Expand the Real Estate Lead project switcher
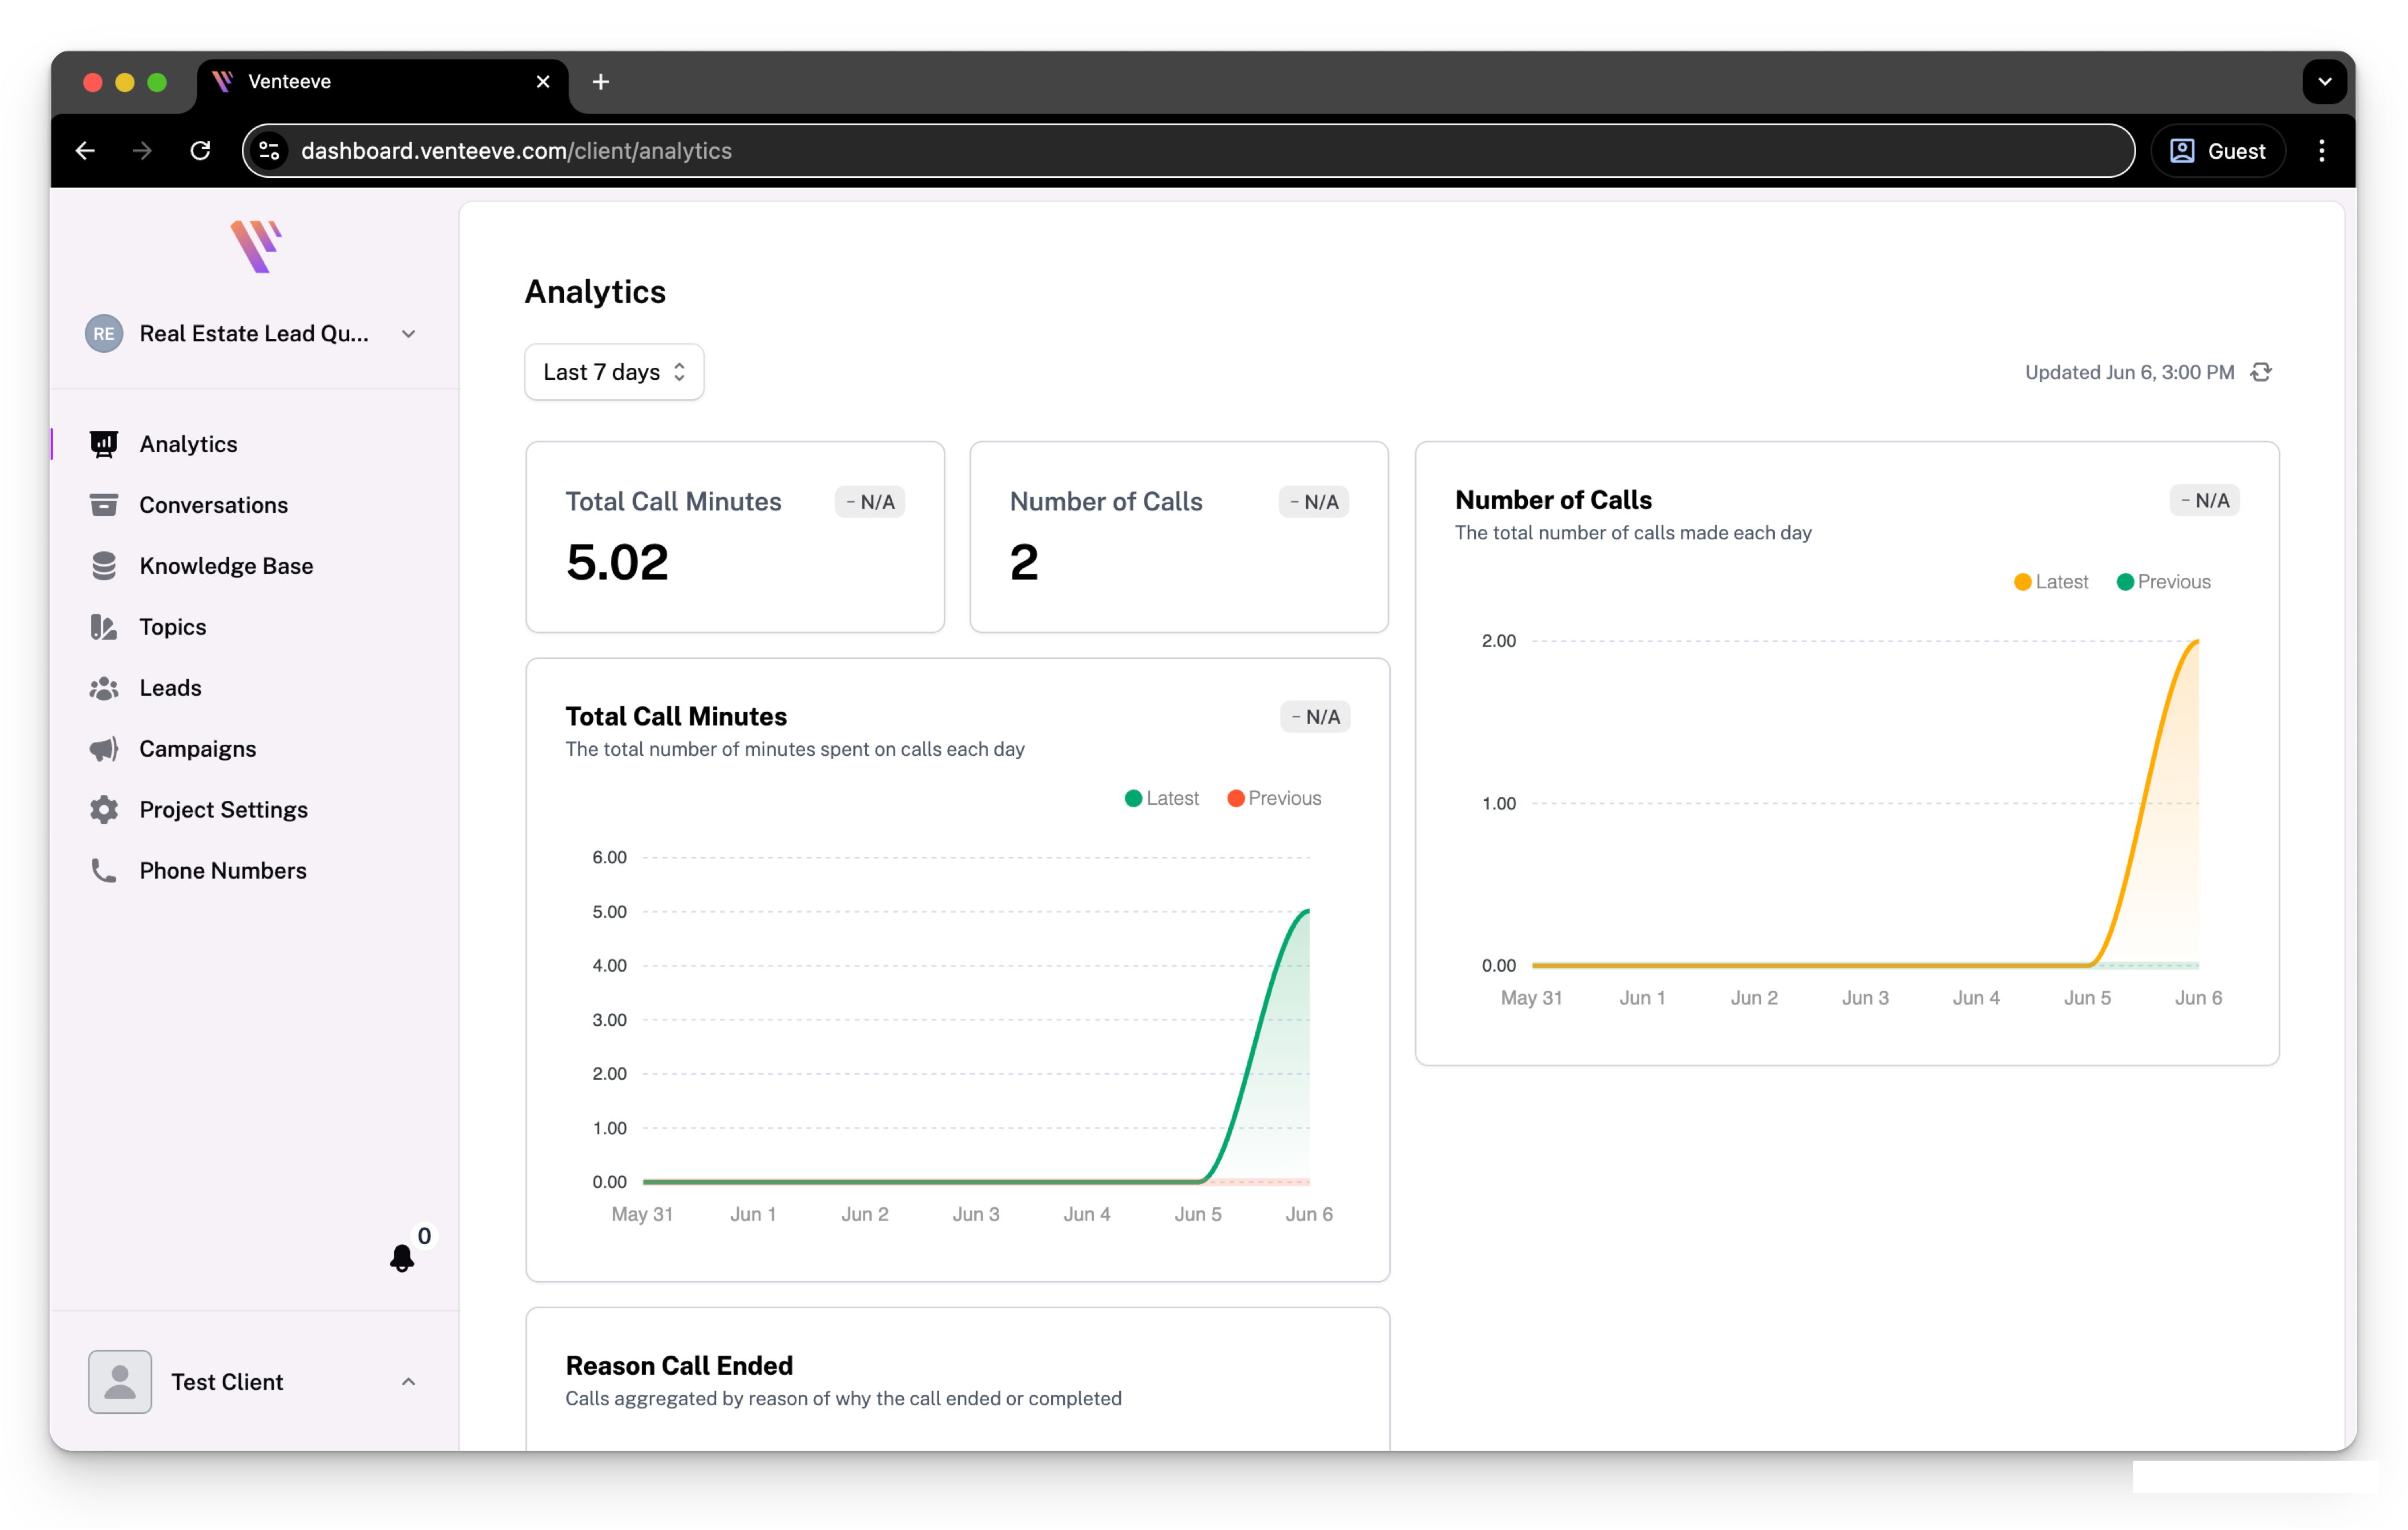 pos(408,334)
